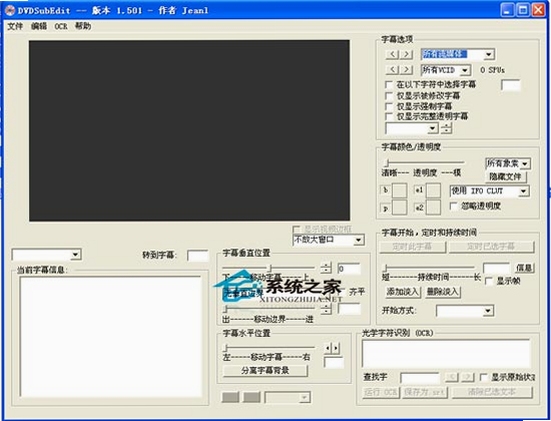
Task: Click the 隐藏文件 button
Action: (x=506, y=176)
